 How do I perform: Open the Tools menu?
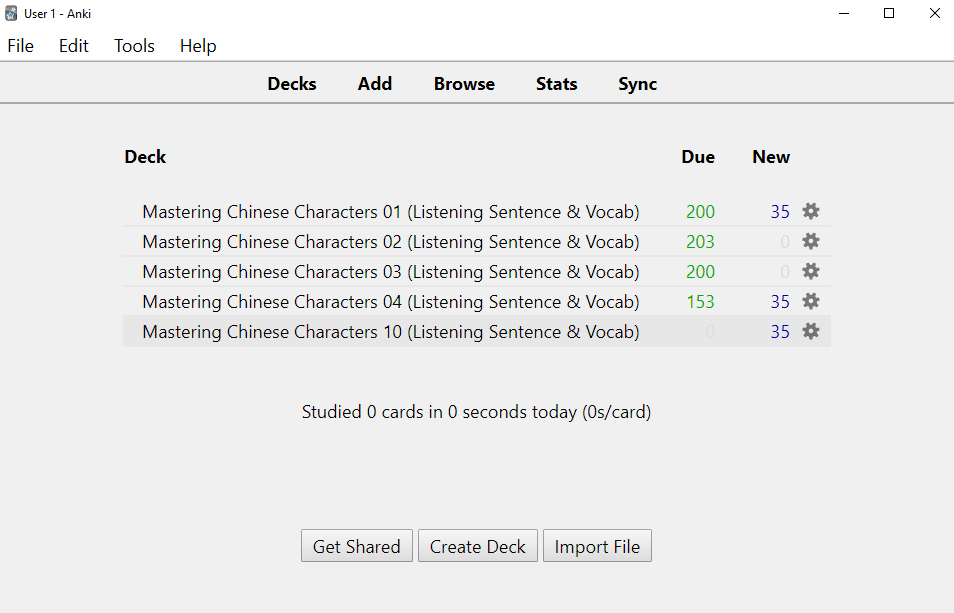[x=134, y=46]
